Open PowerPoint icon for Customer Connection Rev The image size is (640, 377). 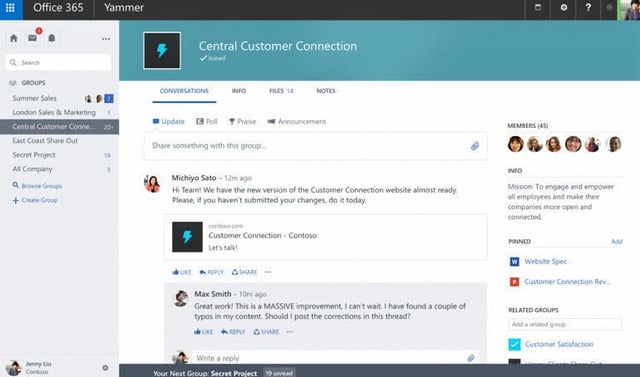(x=514, y=282)
